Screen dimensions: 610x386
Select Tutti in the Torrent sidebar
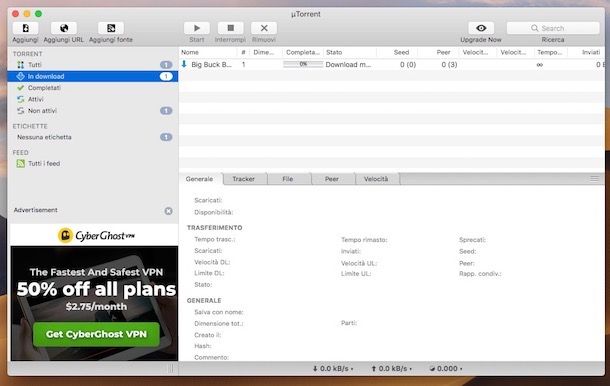93,65
